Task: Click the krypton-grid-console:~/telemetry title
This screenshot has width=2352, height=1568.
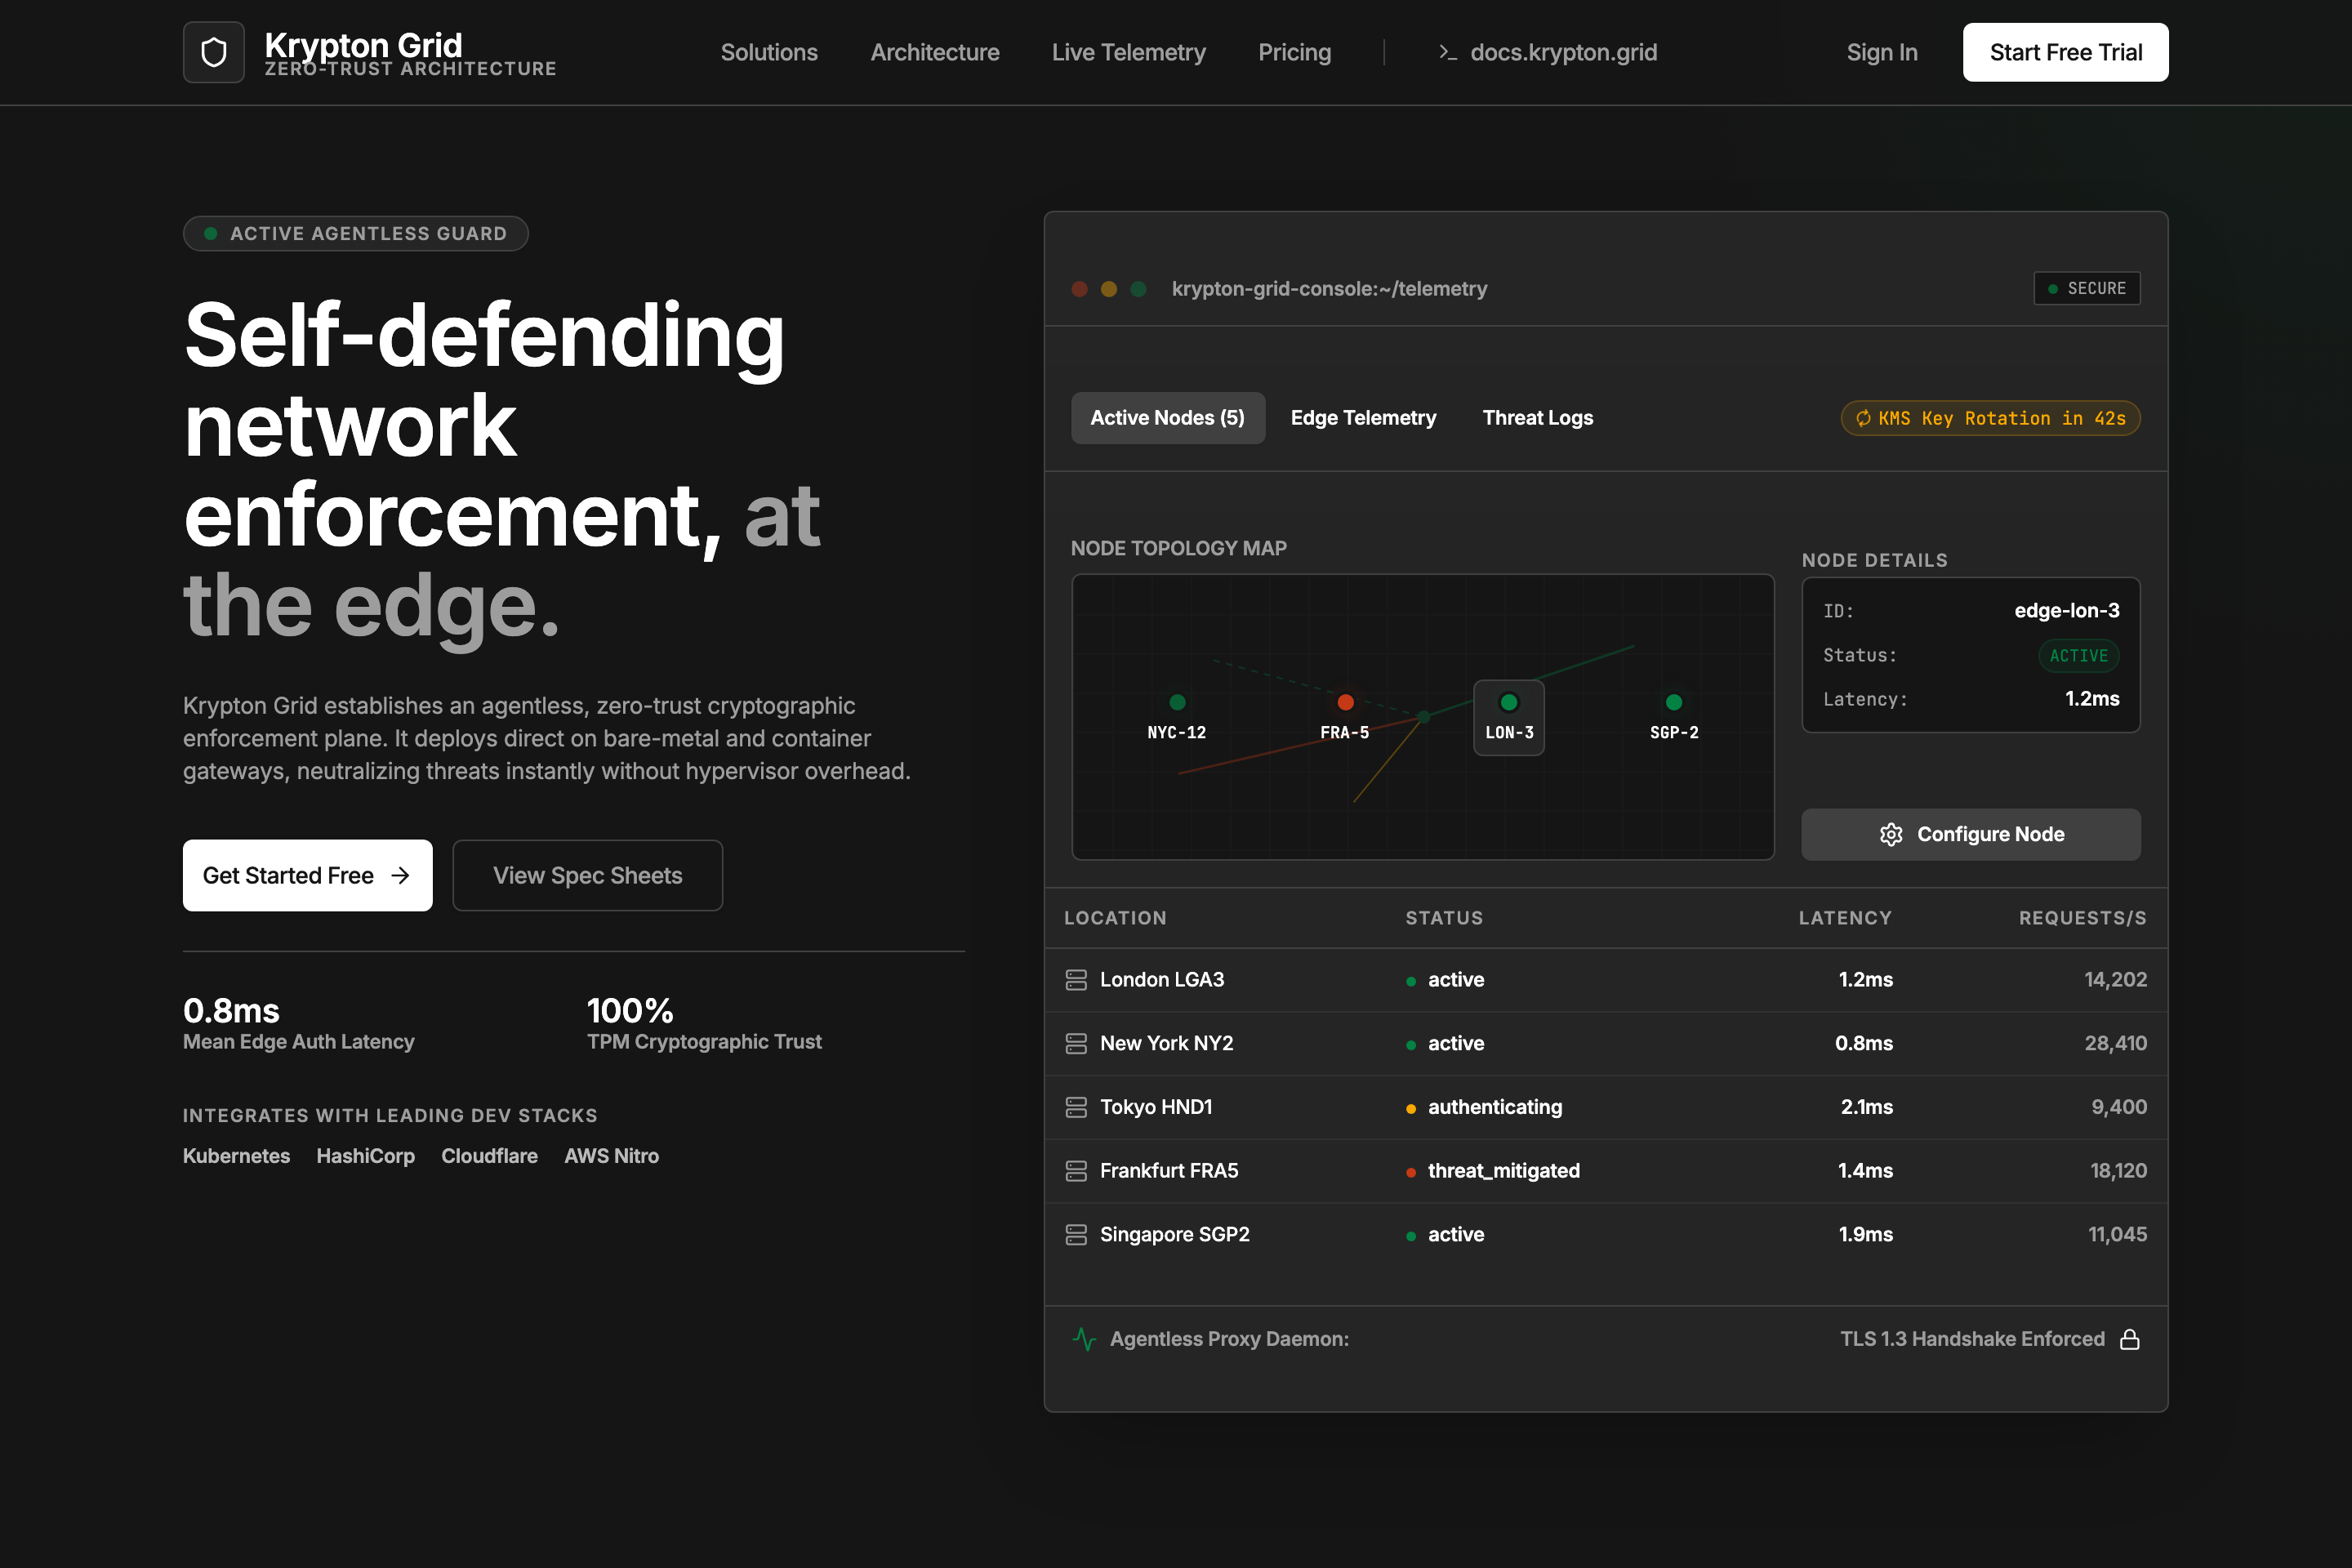Action: (1329, 289)
